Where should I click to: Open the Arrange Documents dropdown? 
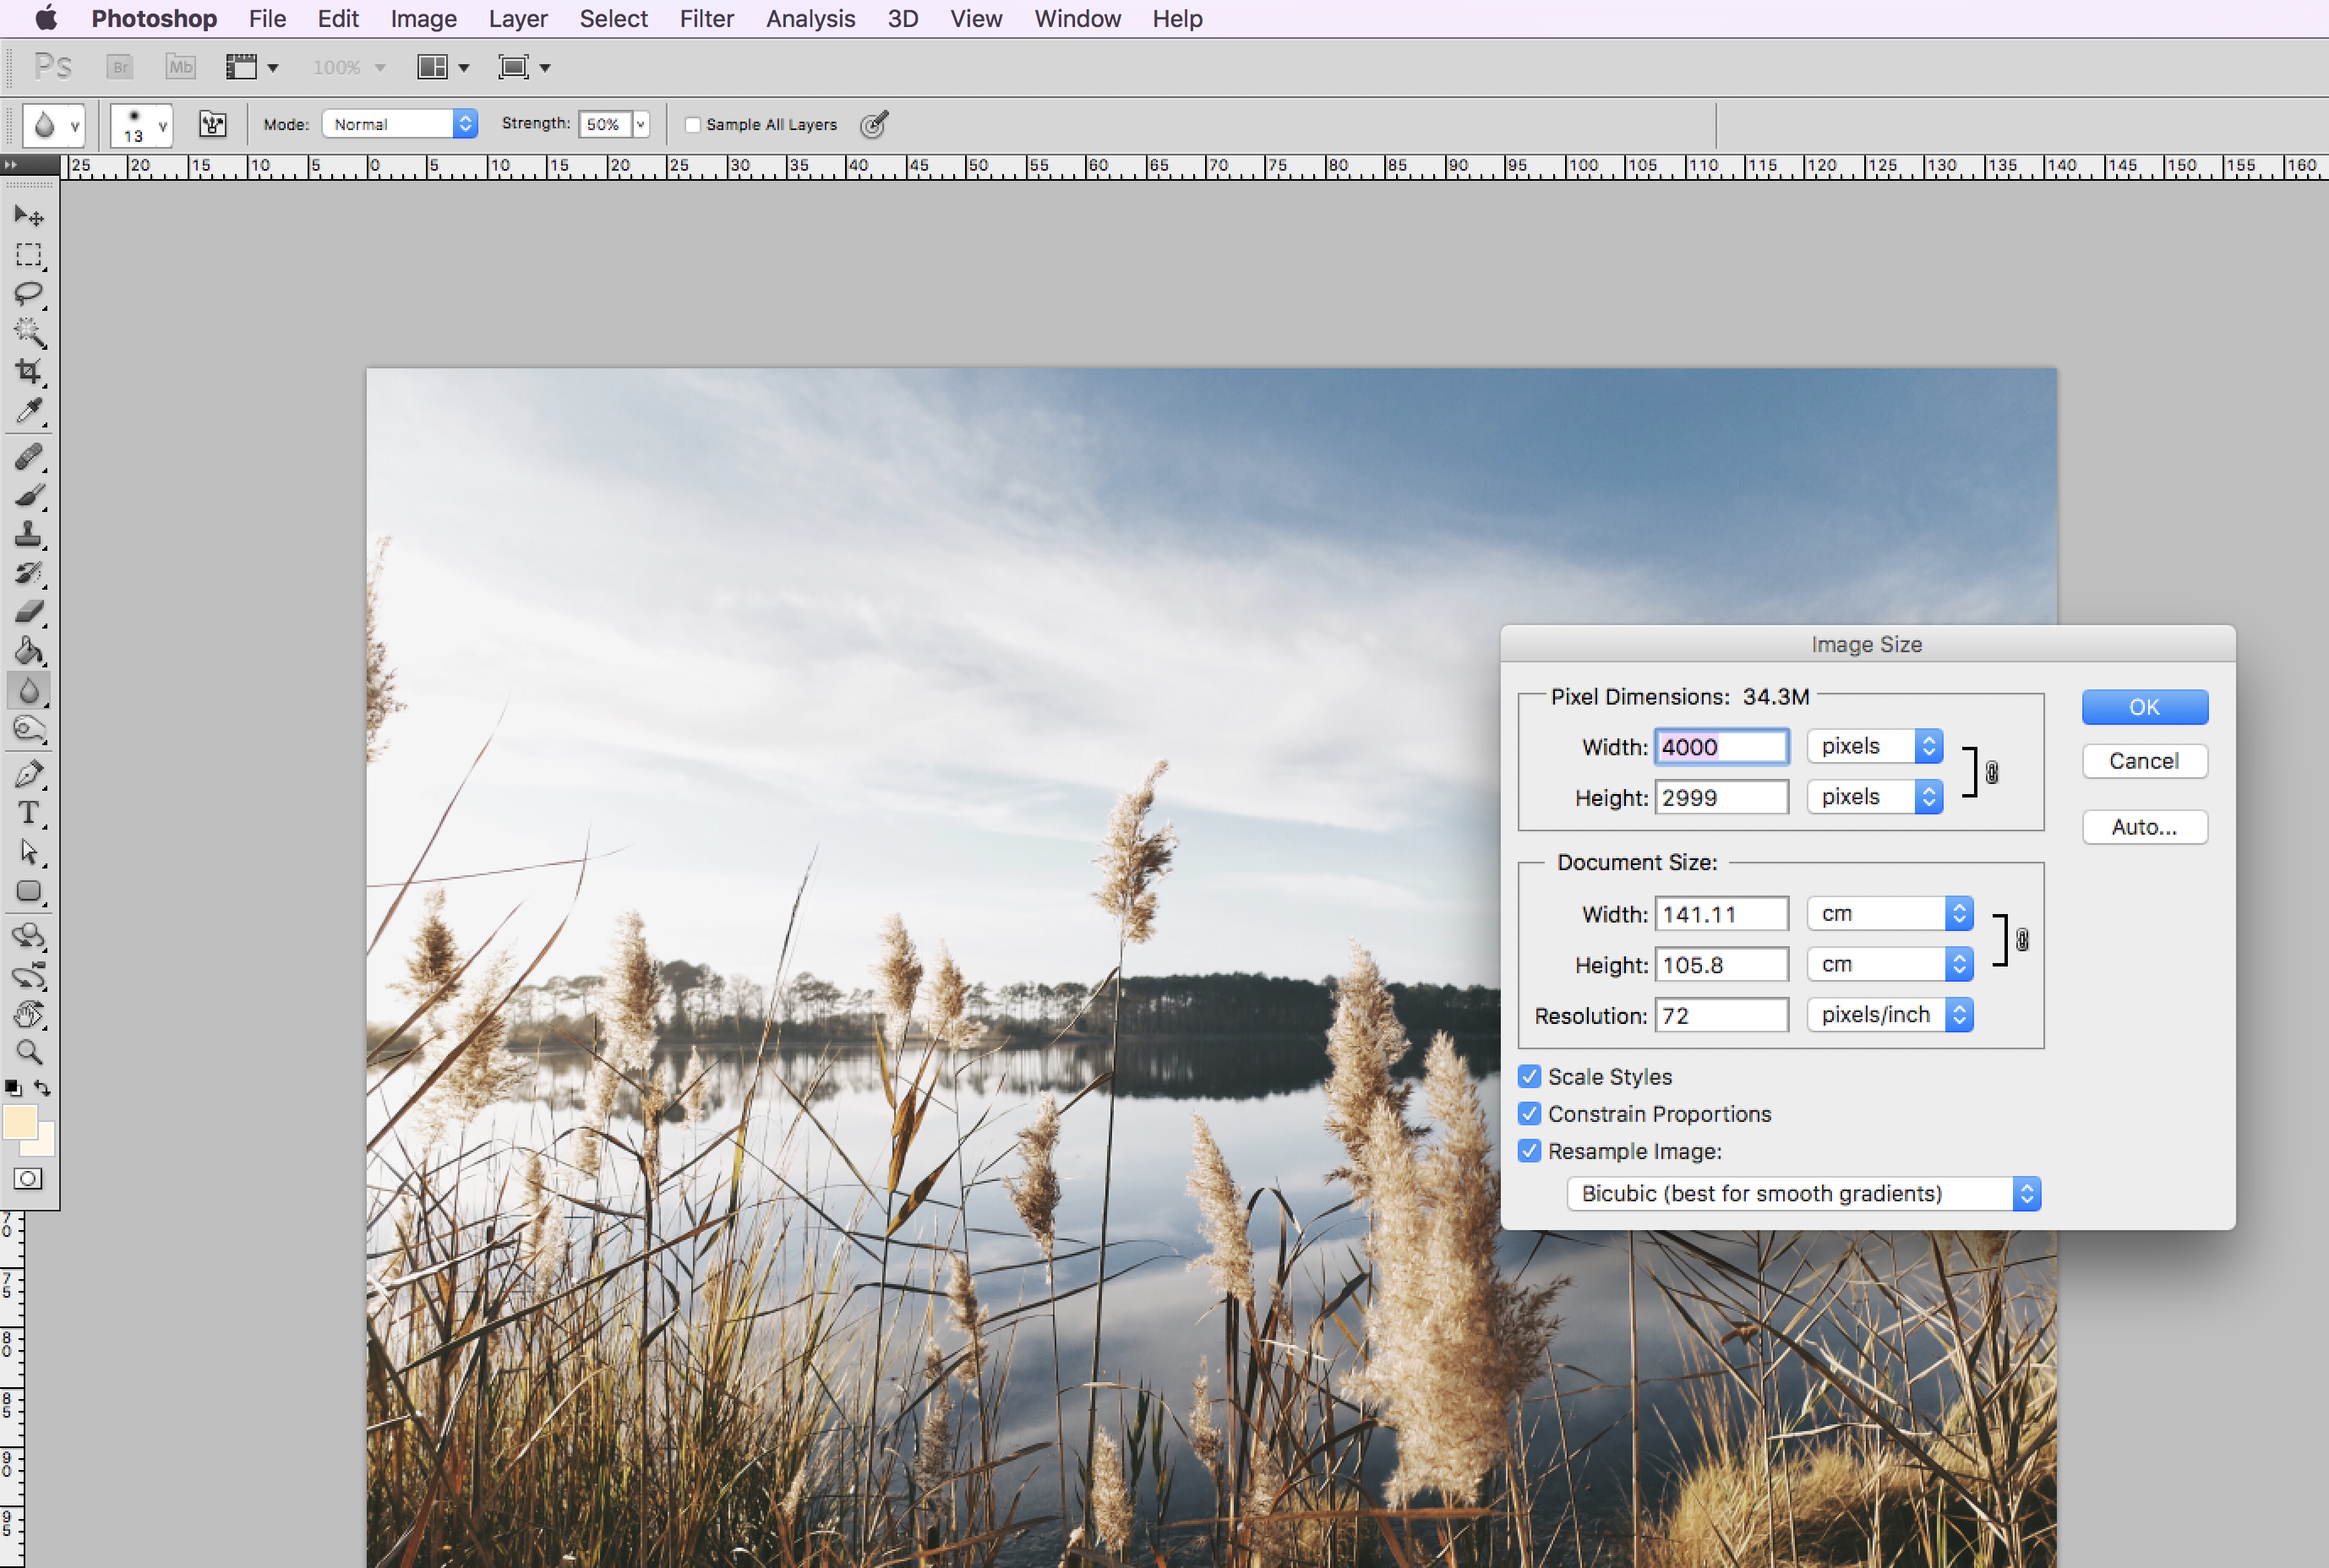coord(443,67)
